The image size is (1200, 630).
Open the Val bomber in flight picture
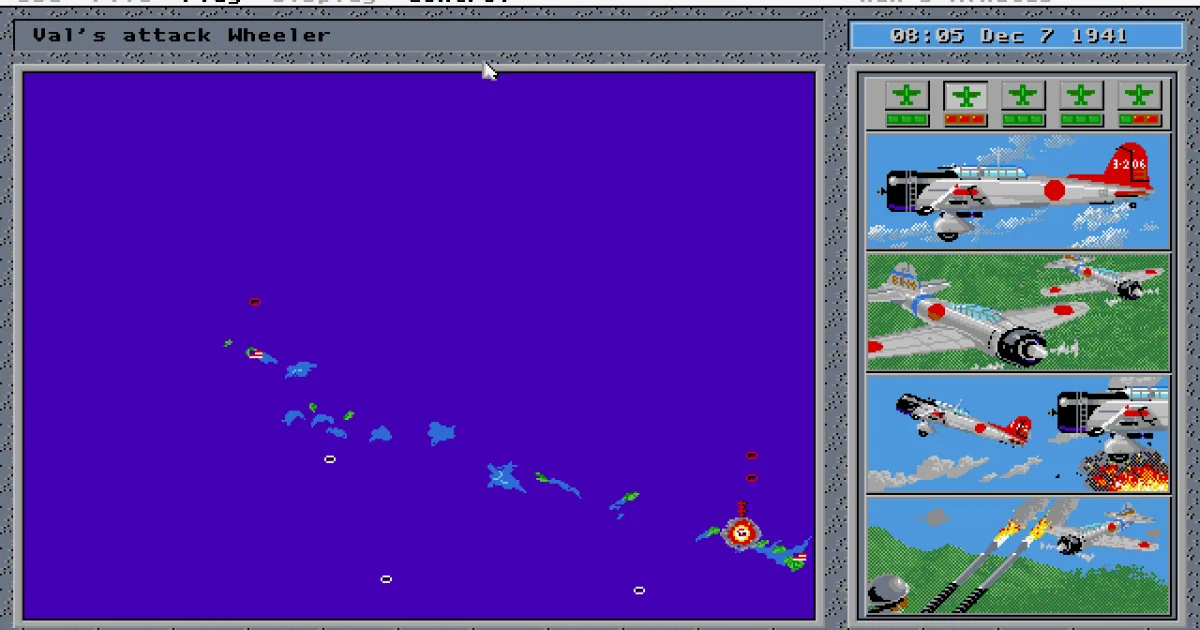(1018, 191)
